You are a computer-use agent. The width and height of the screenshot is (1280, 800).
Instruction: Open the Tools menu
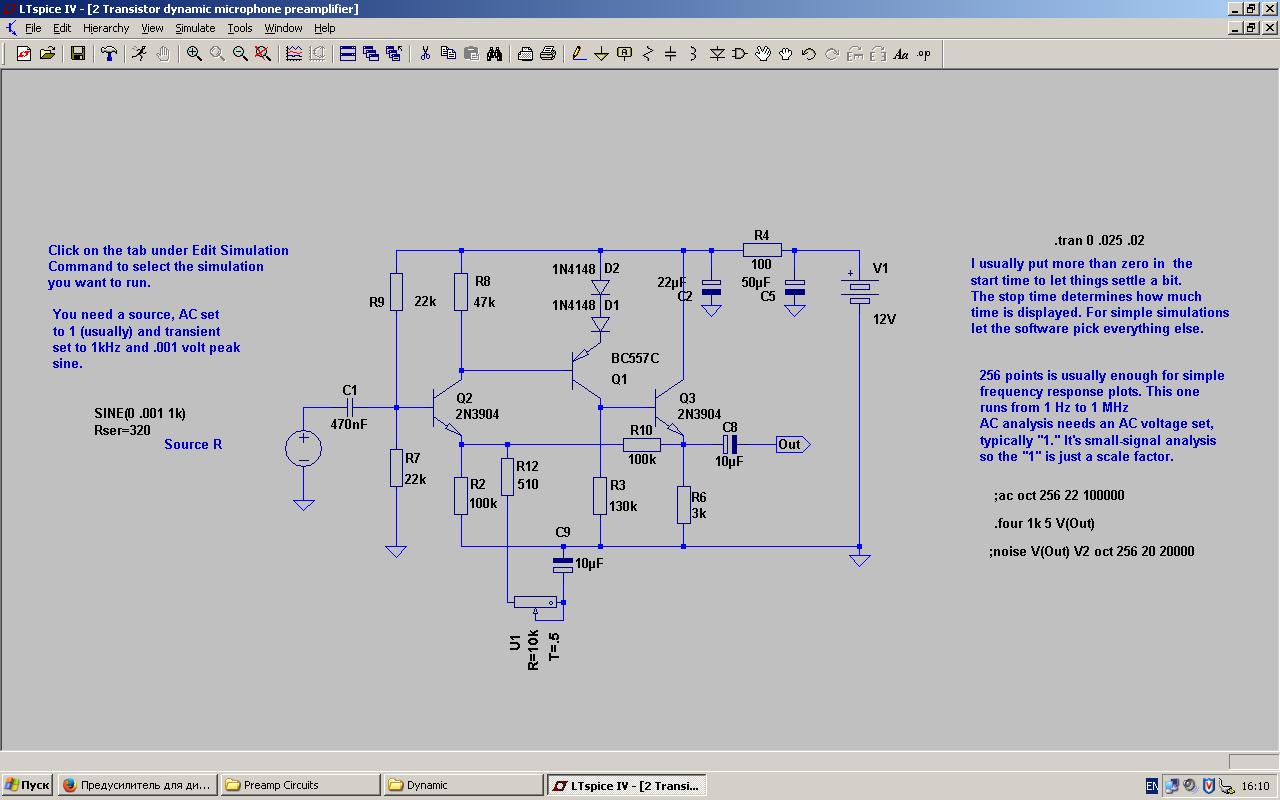pyautogui.click(x=240, y=28)
